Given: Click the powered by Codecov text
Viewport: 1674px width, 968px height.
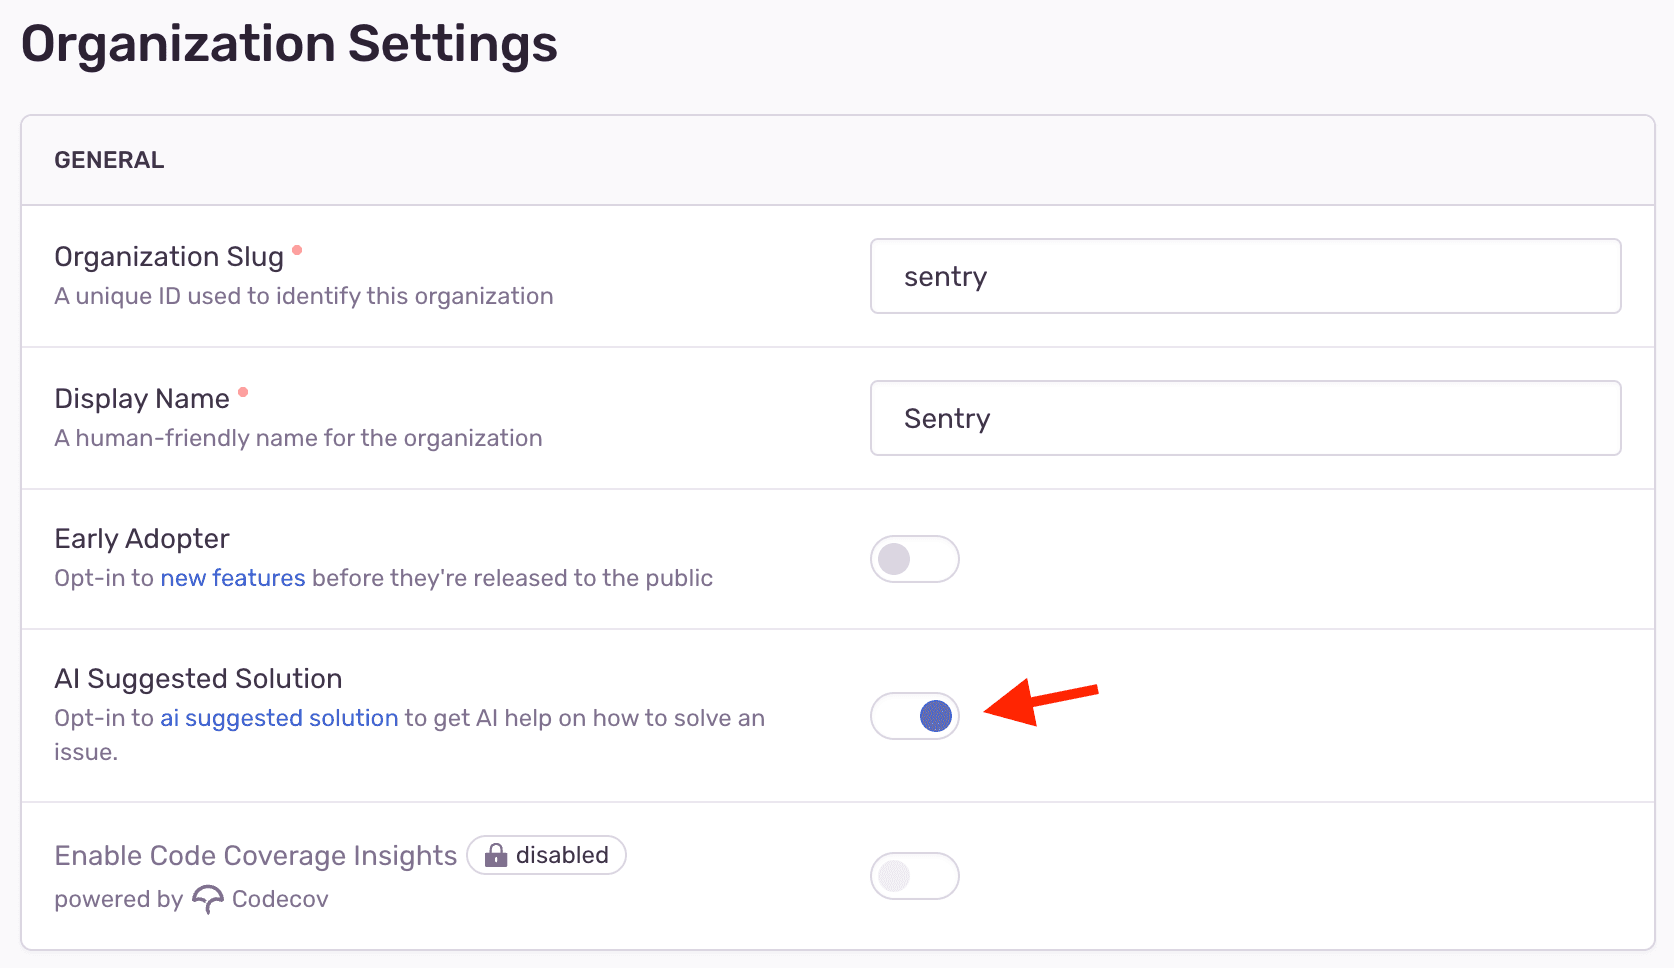Looking at the screenshot, I should (x=190, y=898).
